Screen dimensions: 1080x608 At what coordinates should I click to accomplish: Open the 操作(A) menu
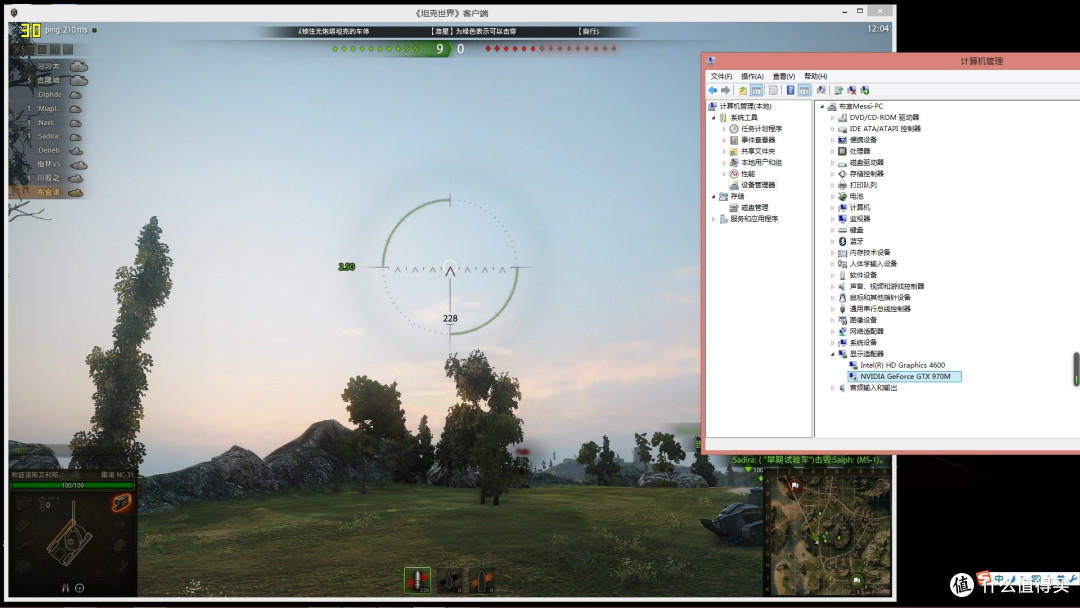(x=752, y=76)
